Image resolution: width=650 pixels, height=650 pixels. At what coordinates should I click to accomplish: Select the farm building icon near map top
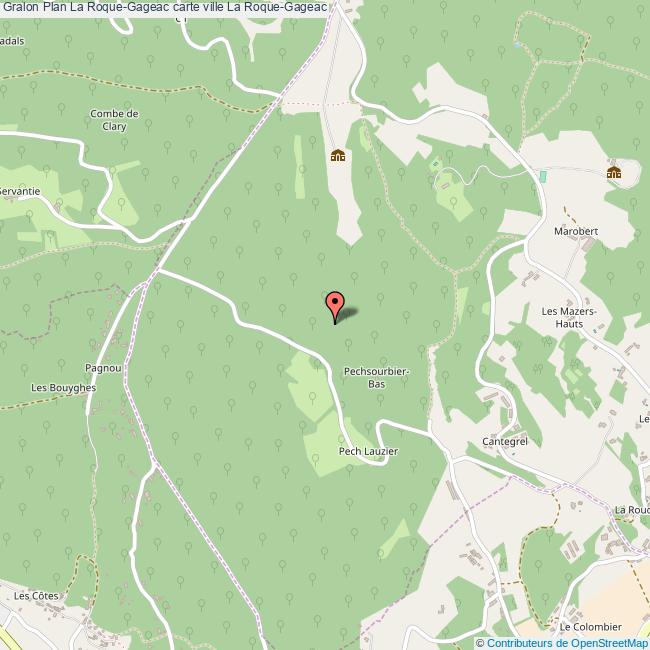point(338,155)
